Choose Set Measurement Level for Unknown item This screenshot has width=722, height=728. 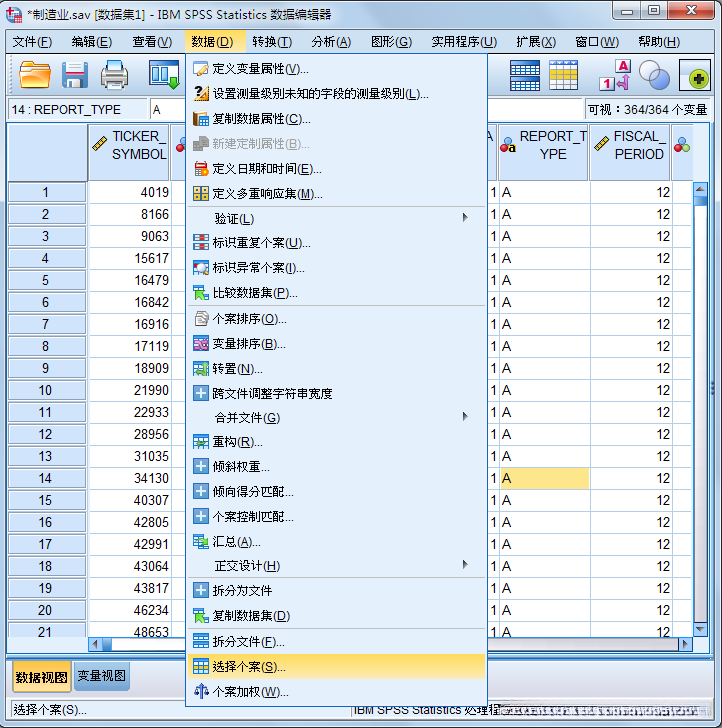point(336,94)
